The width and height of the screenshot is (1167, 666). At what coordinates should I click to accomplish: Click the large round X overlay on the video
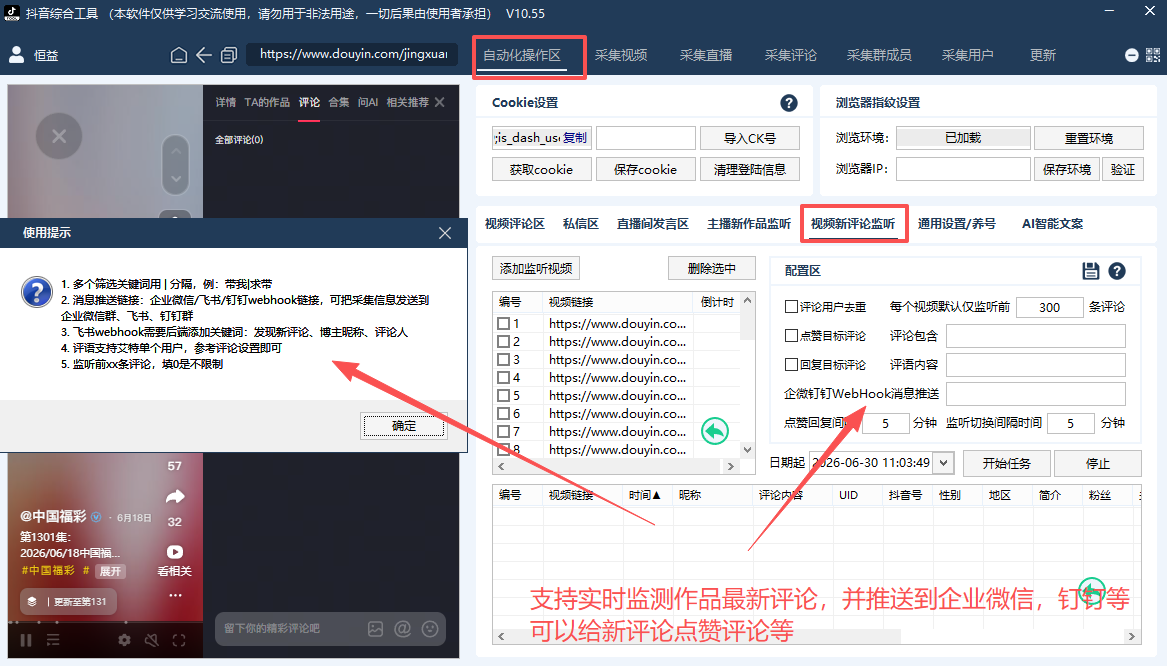pos(59,136)
